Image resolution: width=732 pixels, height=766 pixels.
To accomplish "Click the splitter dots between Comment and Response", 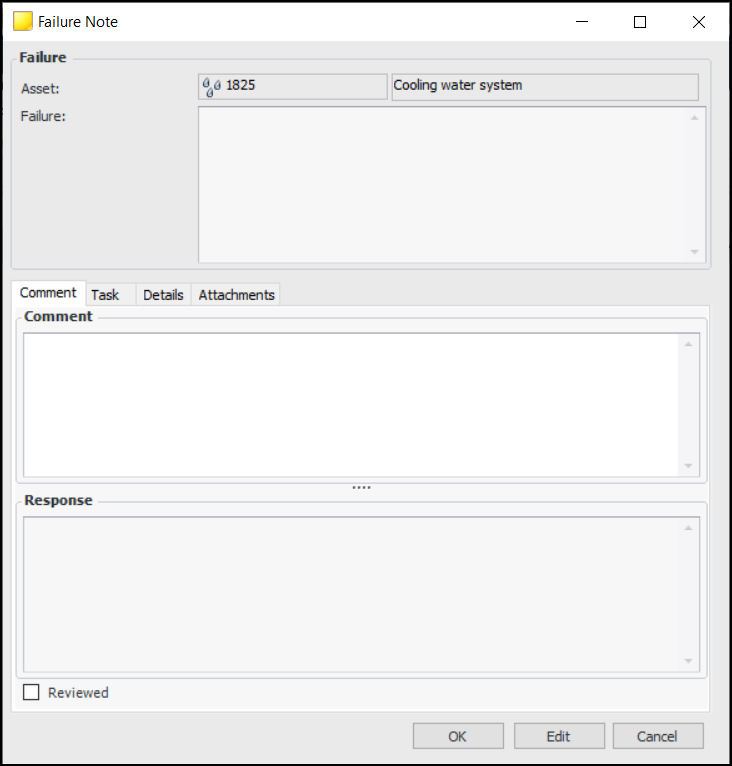I will (362, 488).
